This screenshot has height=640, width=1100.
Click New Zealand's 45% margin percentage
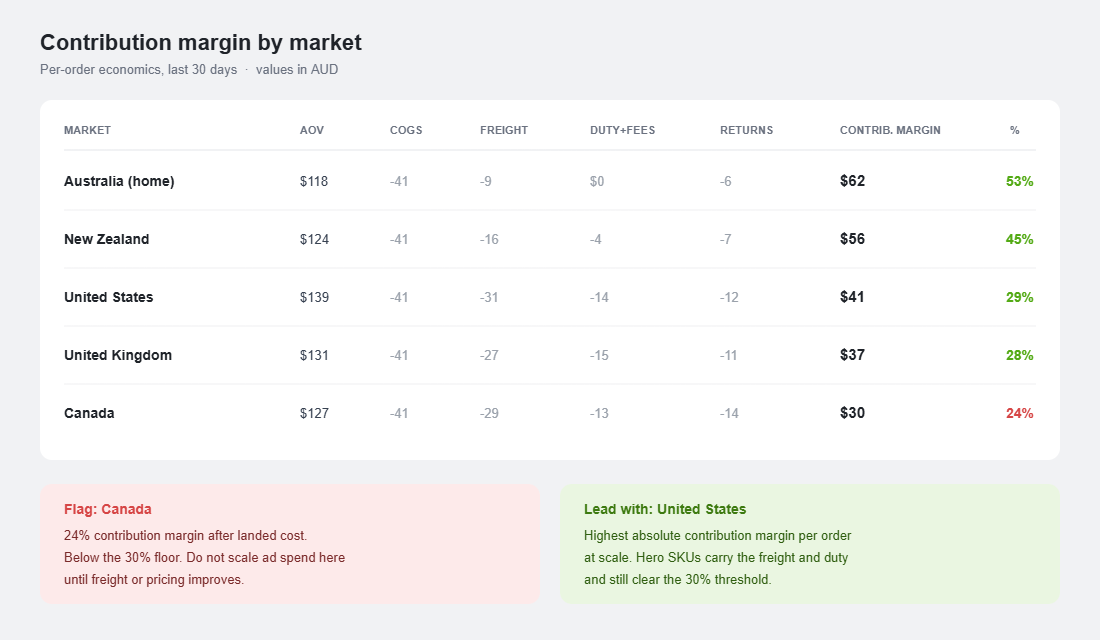pyautogui.click(x=1019, y=239)
